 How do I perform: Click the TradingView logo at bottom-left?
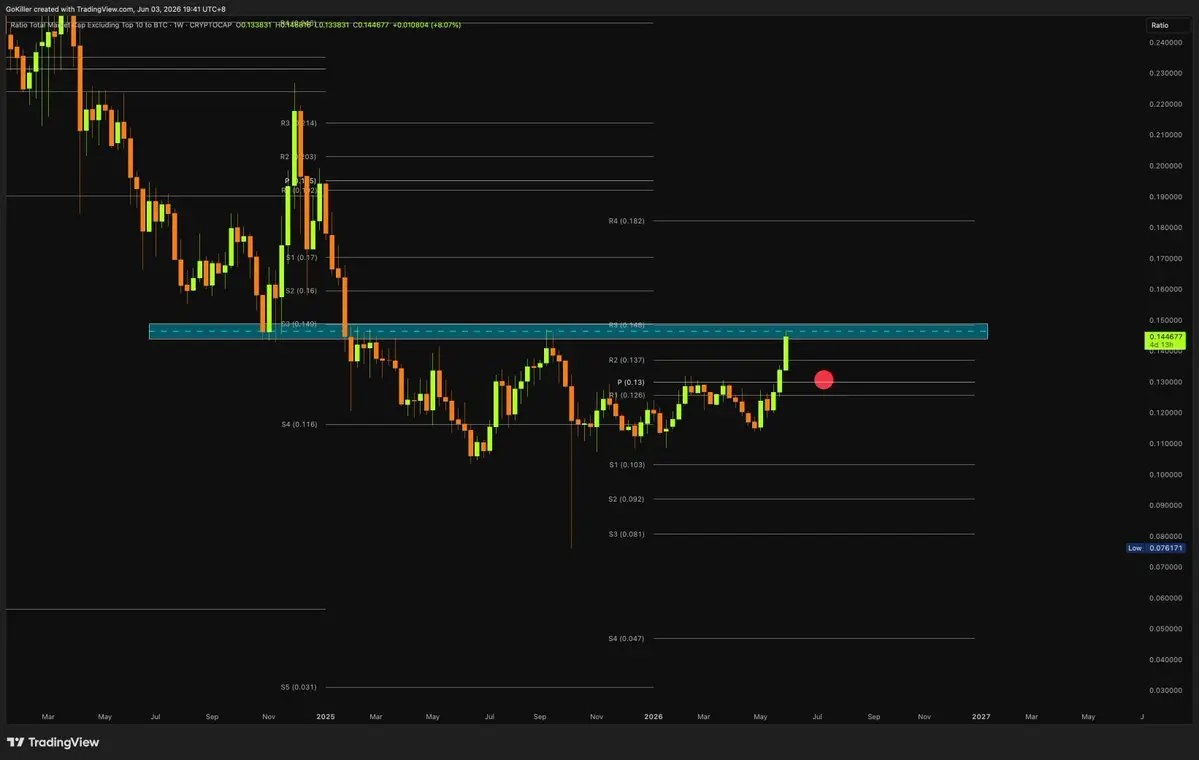[x=53, y=742]
